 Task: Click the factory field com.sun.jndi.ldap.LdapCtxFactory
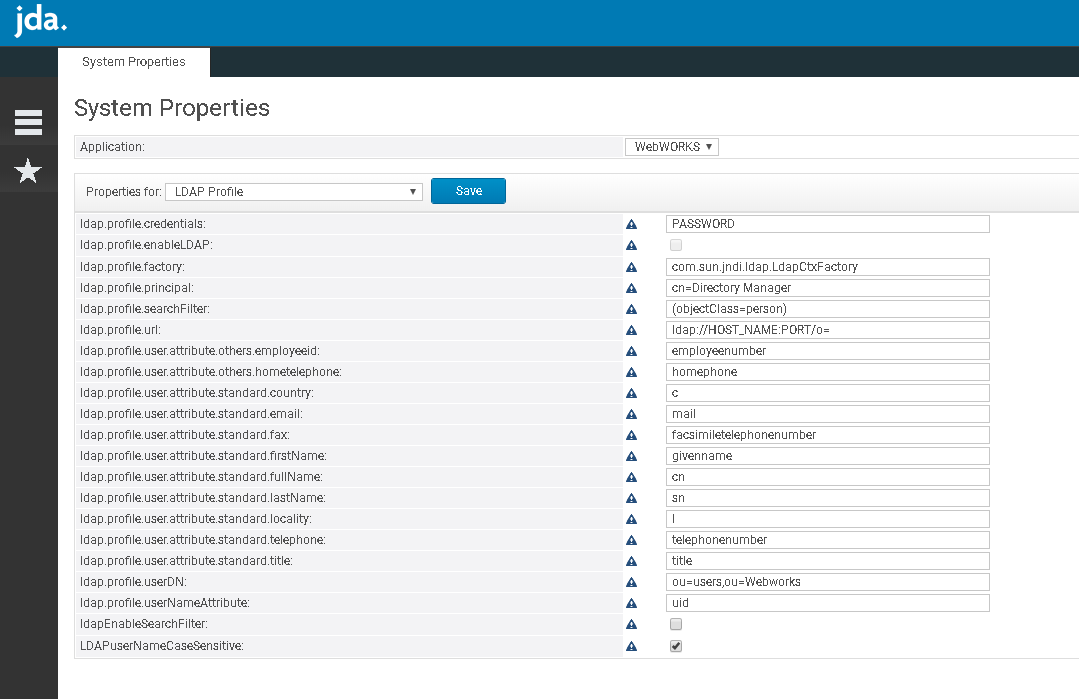tap(828, 267)
